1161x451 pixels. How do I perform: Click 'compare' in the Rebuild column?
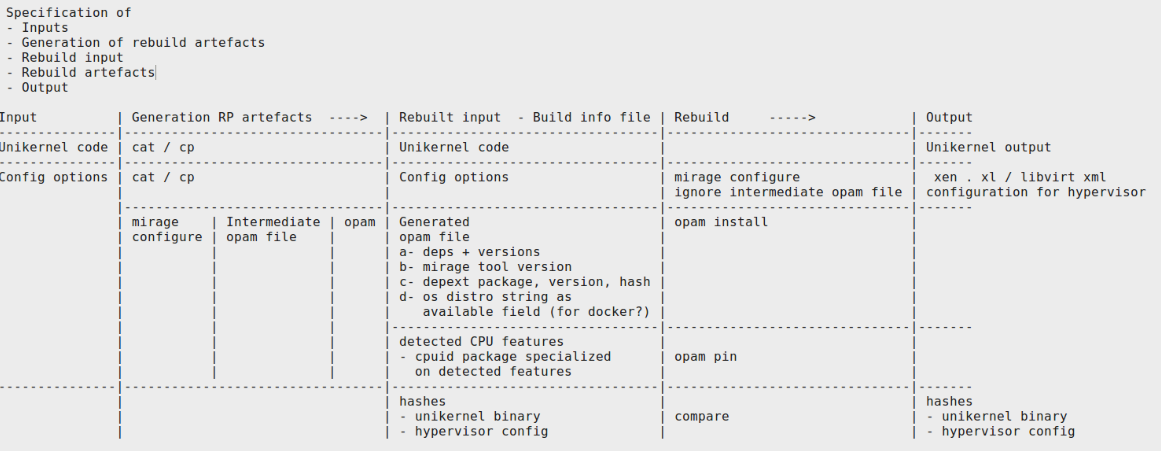tap(701, 416)
